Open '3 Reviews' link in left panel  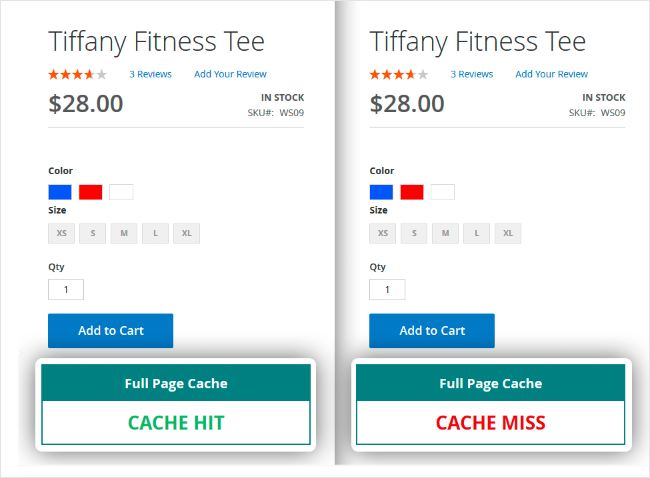(x=150, y=74)
